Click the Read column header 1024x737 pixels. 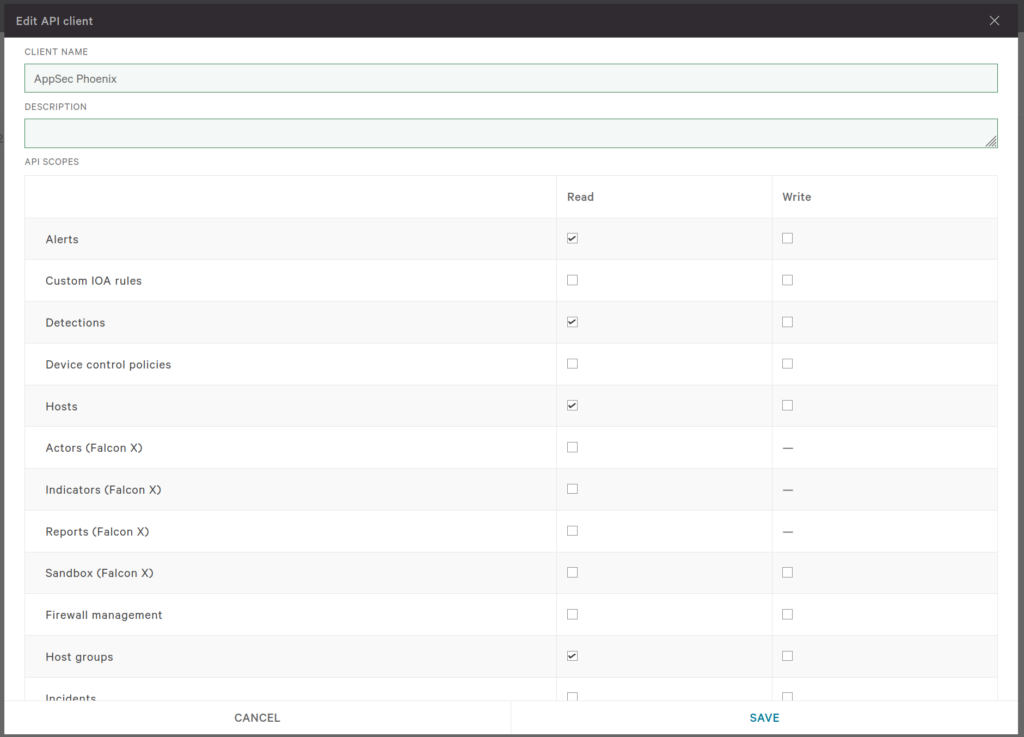tap(580, 197)
